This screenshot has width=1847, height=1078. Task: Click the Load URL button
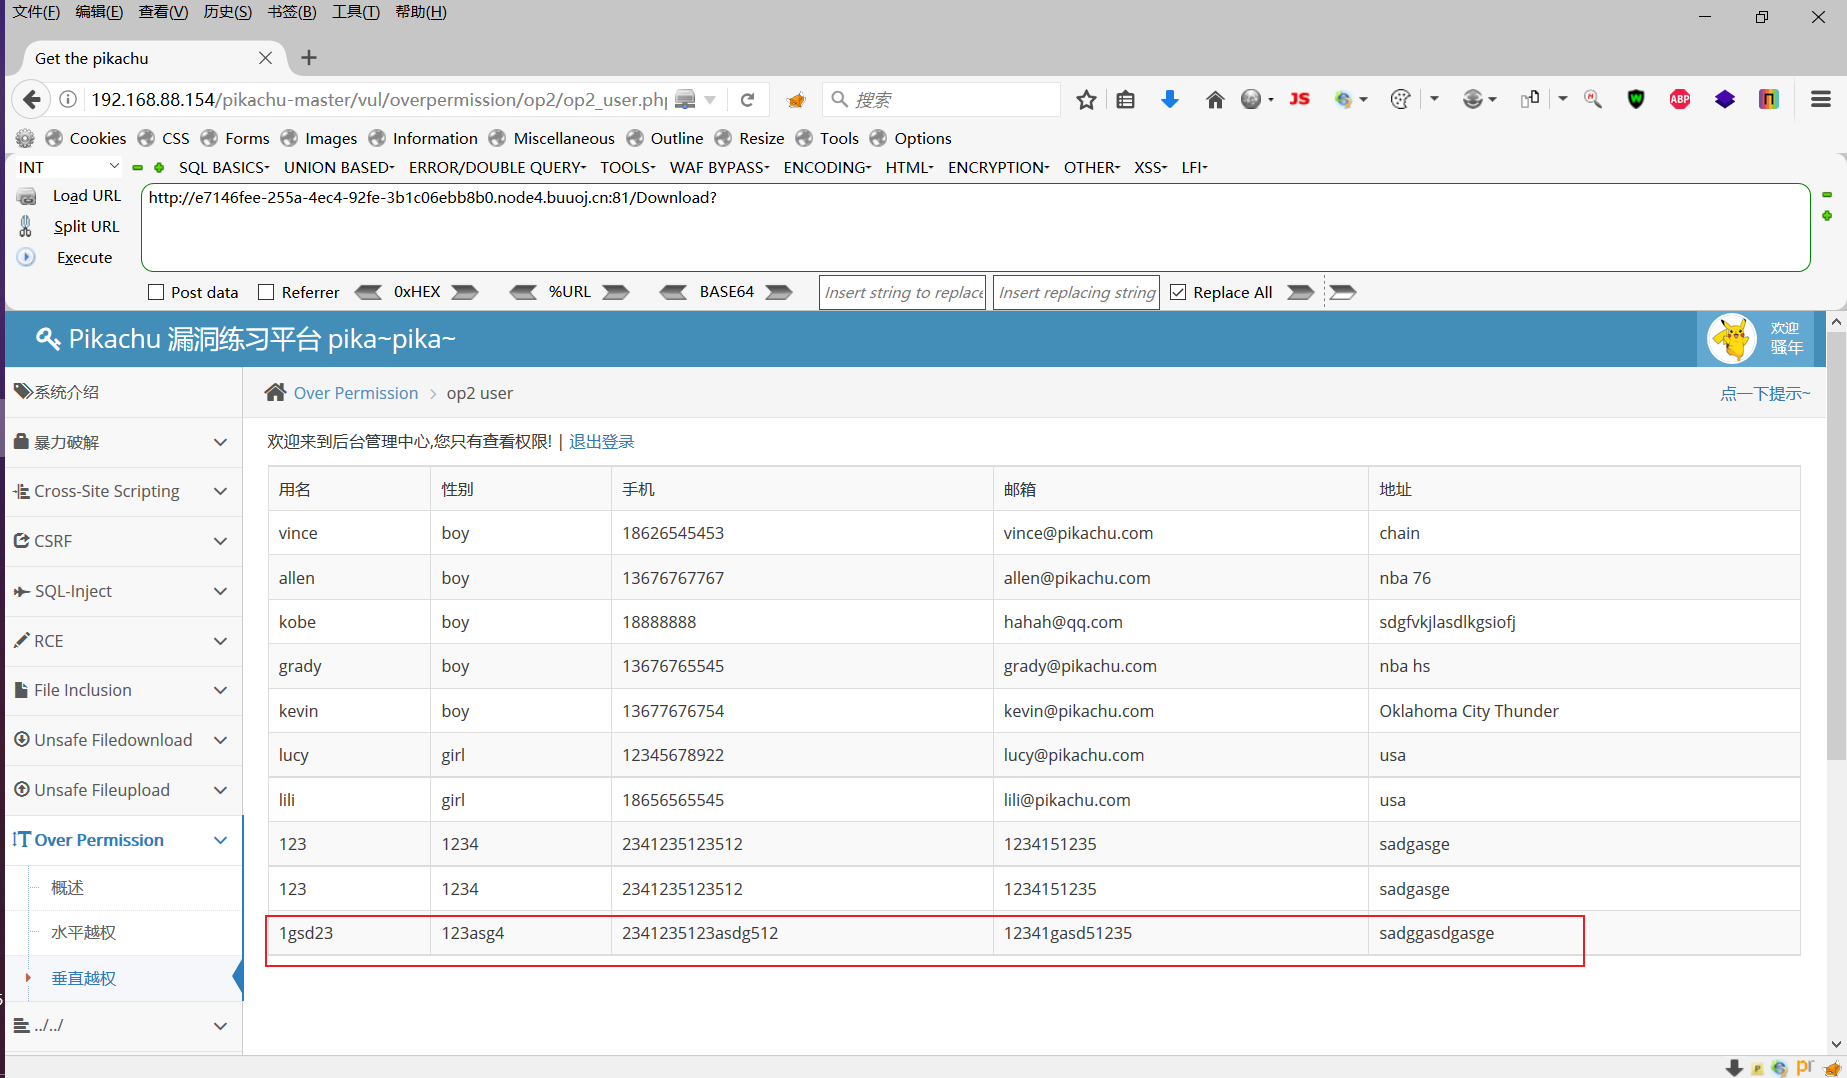(x=87, y=196)
